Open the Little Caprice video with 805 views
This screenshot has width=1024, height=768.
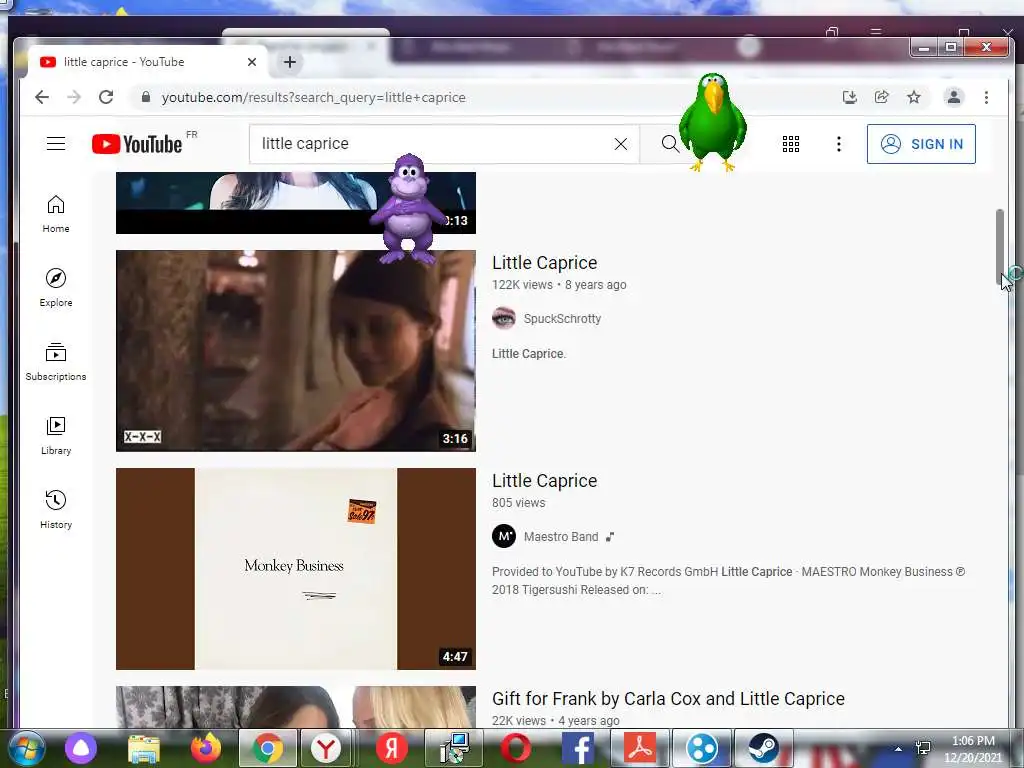pyautogui.click(x=545, y=481)
